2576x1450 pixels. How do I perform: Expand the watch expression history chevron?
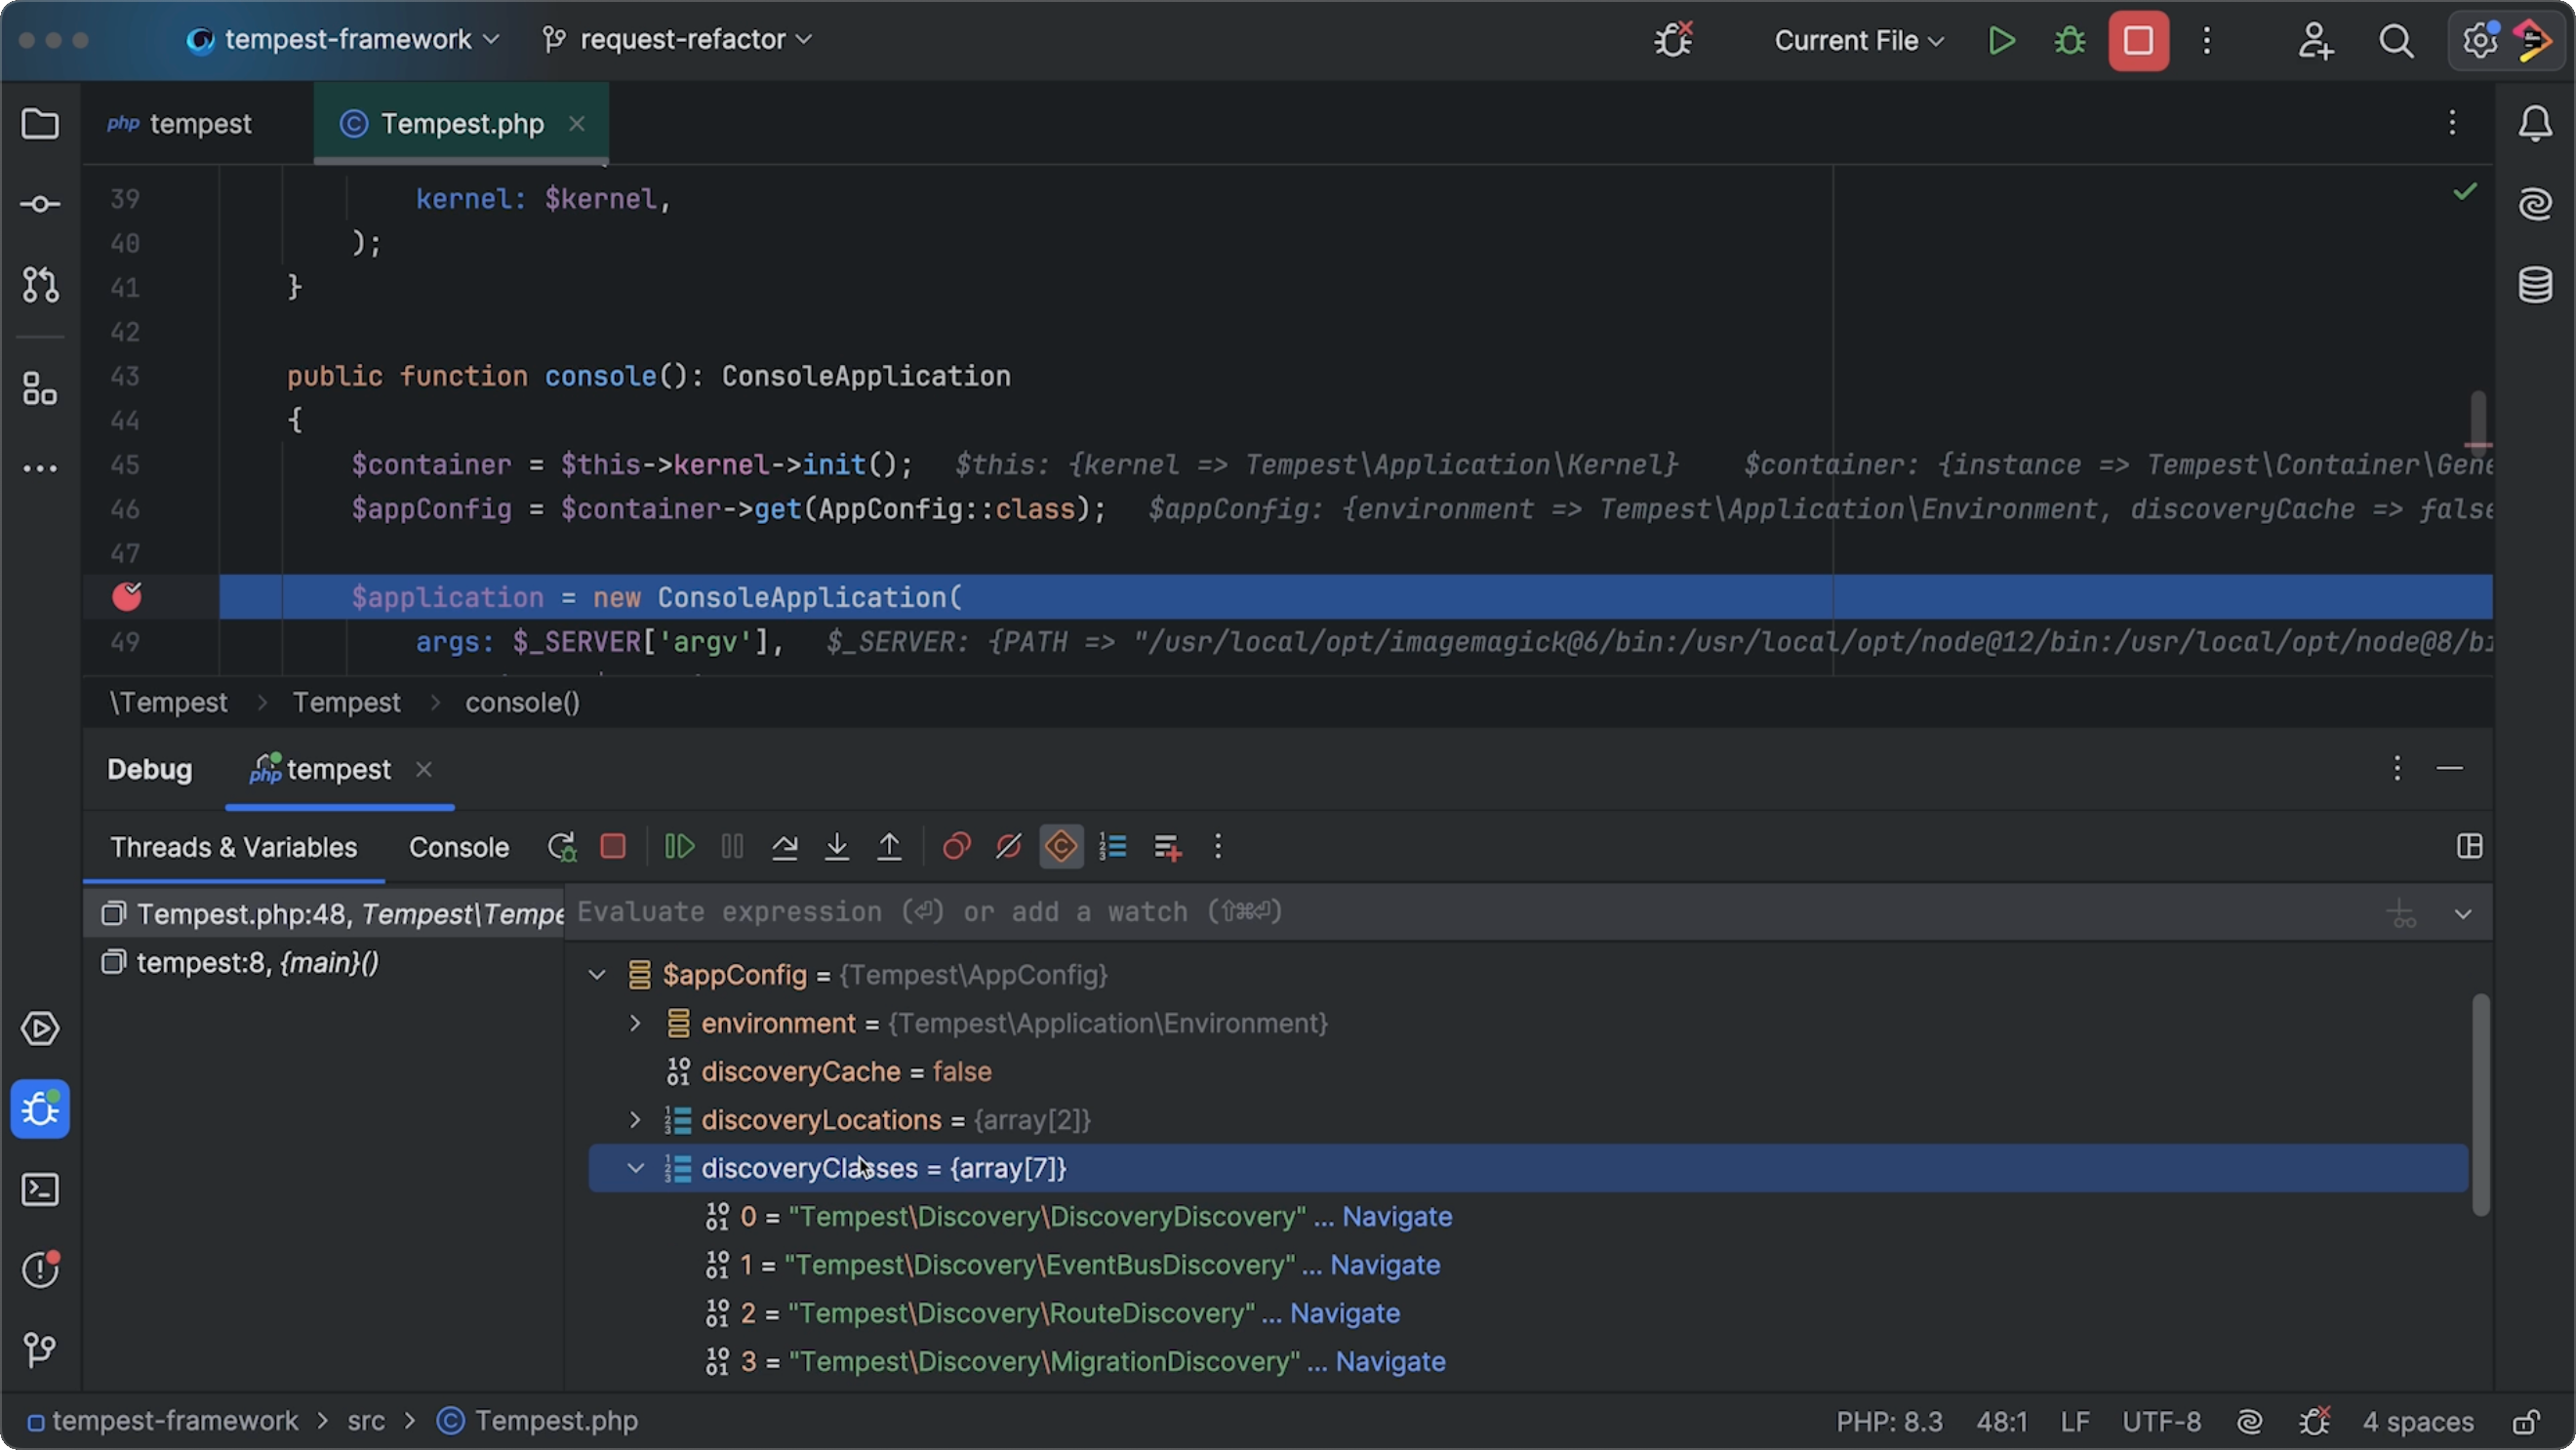(x=2463, y=913)
